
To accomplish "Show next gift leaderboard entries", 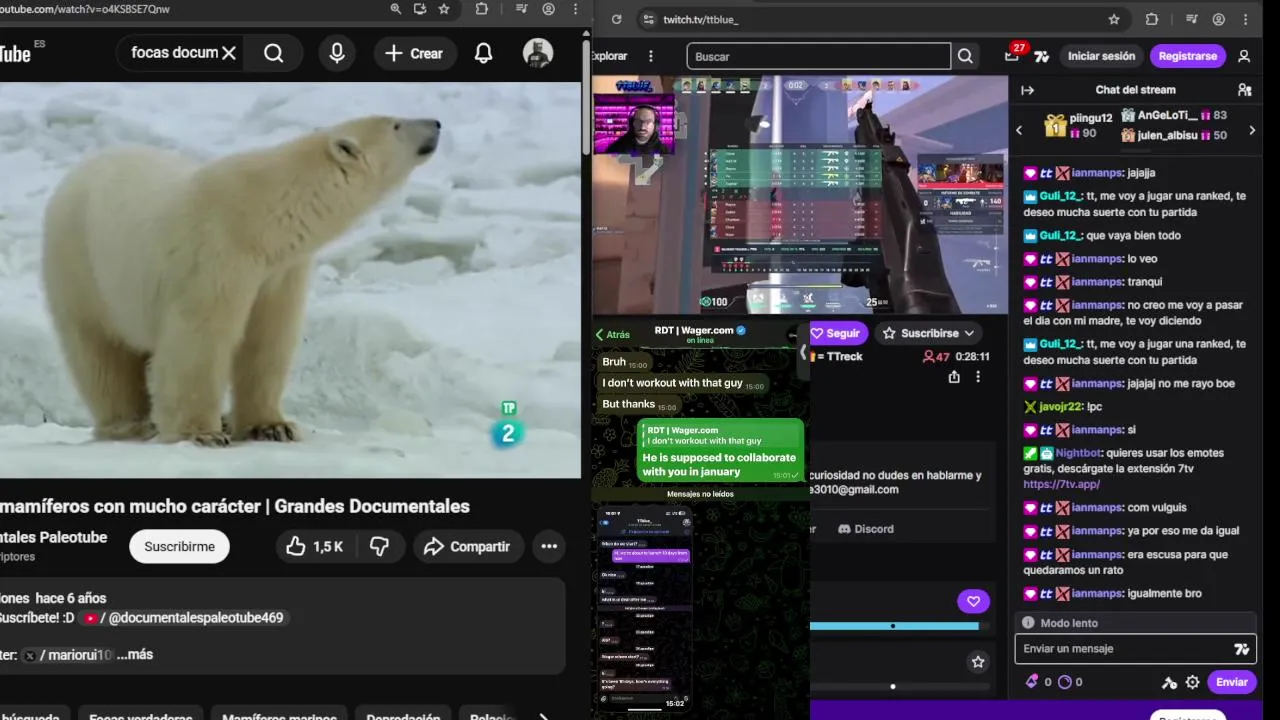I will pos(1251,130).
